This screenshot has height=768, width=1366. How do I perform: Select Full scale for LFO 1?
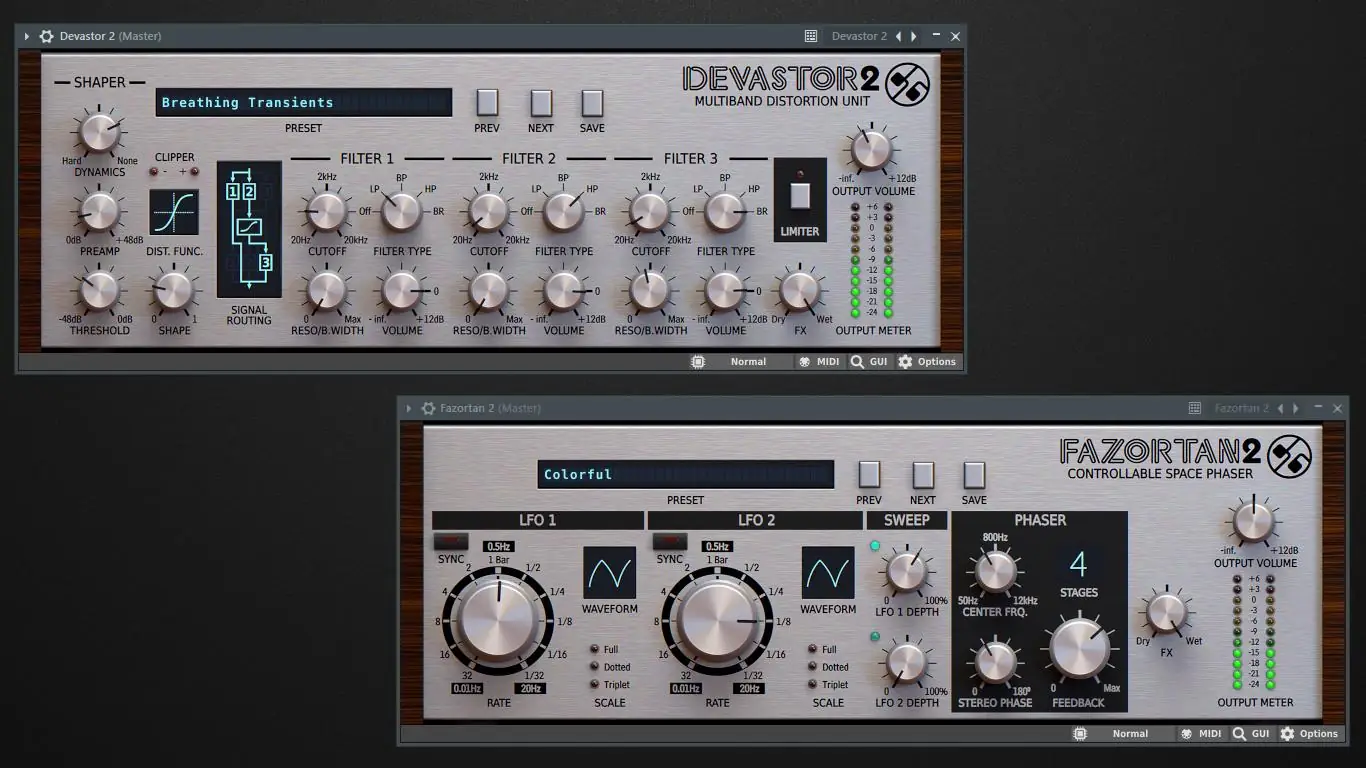click(595, 649)
